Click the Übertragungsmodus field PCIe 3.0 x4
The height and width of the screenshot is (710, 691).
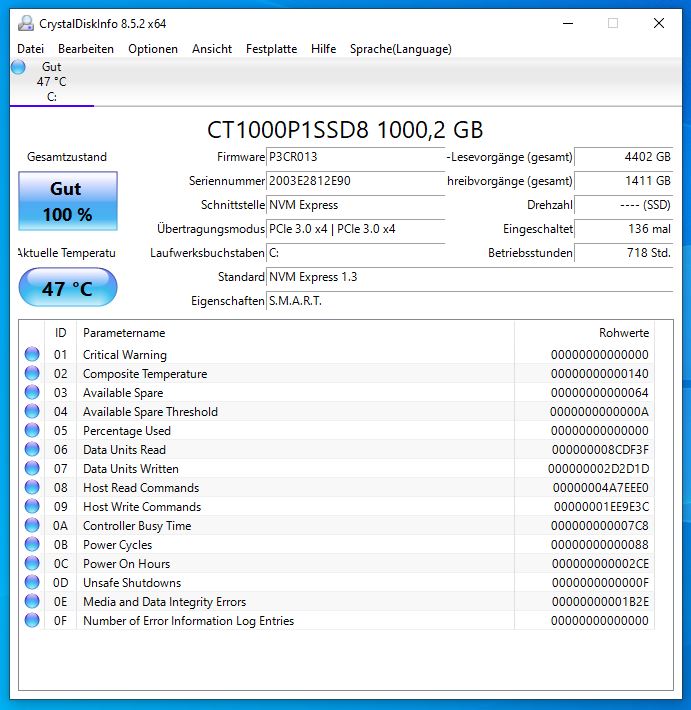(x=355, y=229)
